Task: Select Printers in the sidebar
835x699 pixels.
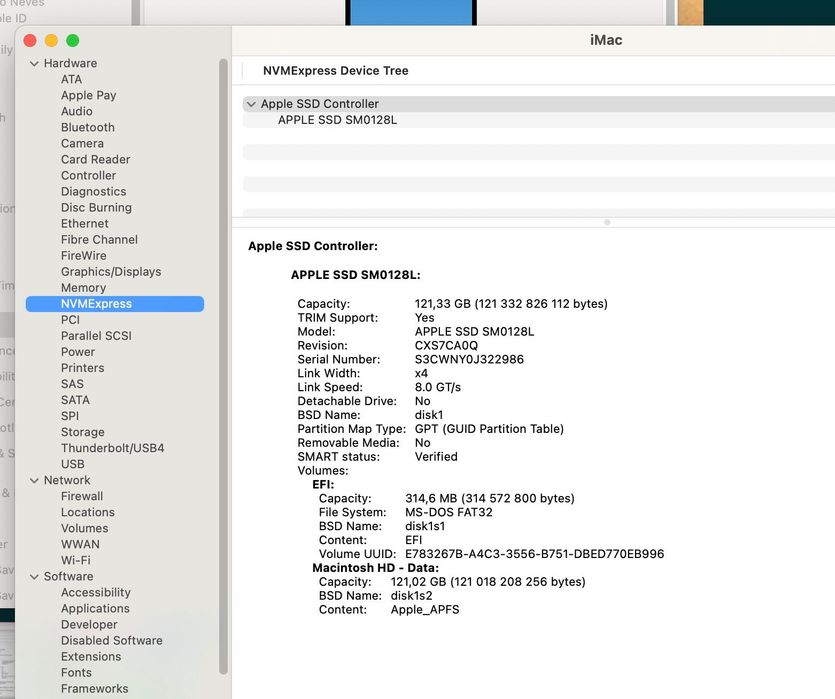Action: pos(83,368)
